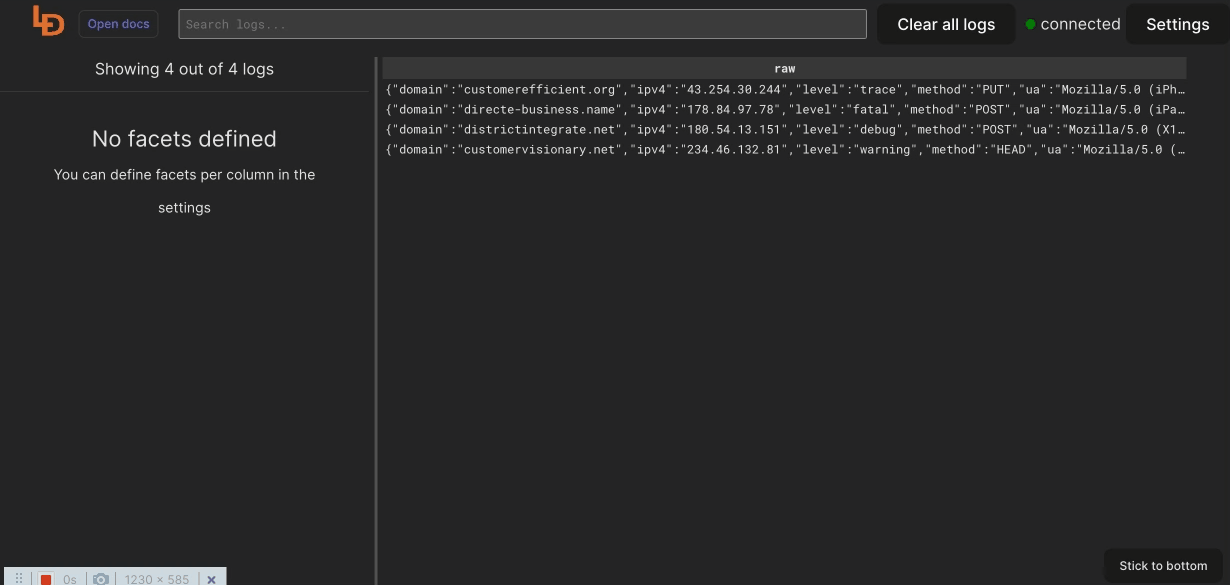
Task: Click the orange LD logo icon
Action: 48,21
